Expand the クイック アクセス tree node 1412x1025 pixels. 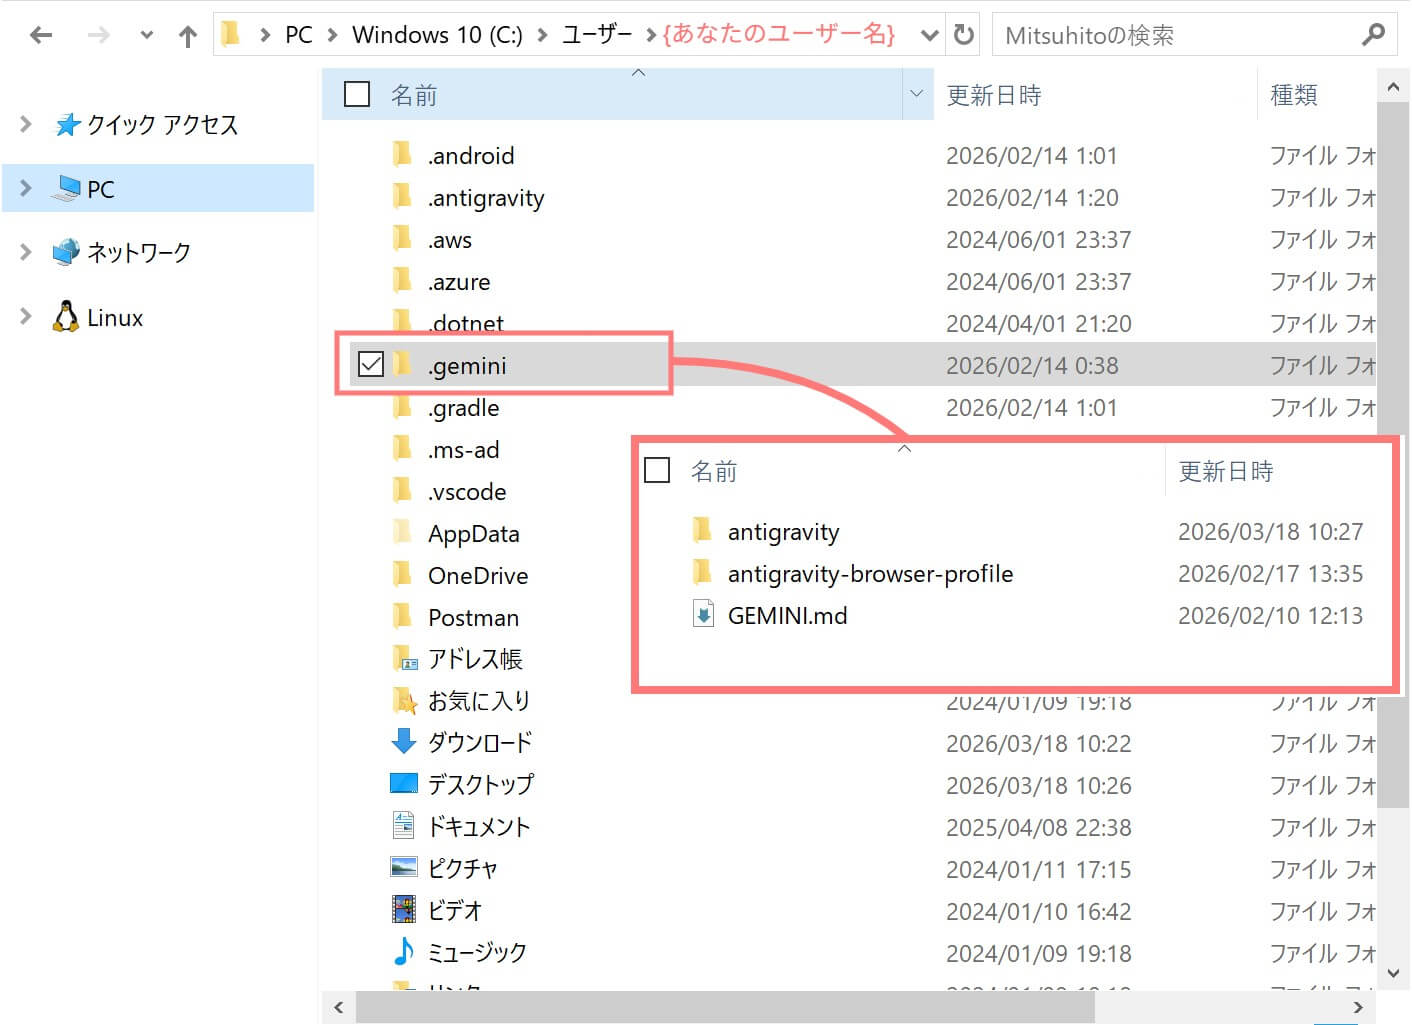26,124
